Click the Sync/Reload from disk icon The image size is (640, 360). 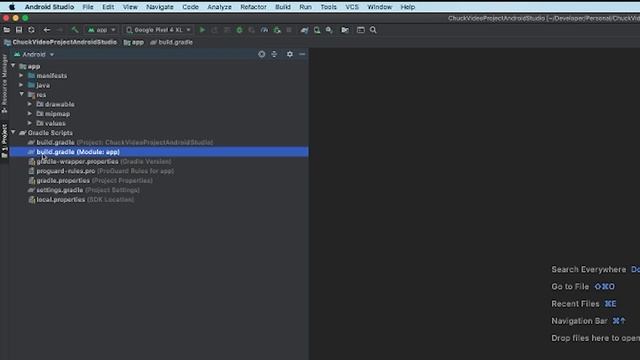(x=31, y=30)
